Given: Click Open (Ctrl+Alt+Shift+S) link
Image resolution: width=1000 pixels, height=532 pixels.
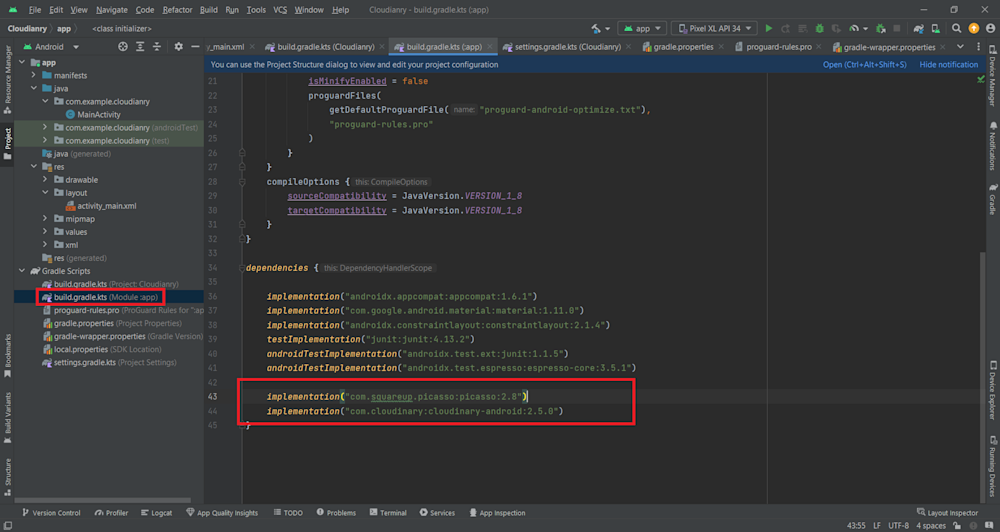Looking at the screenshot, I should click(x=864, y=64).
